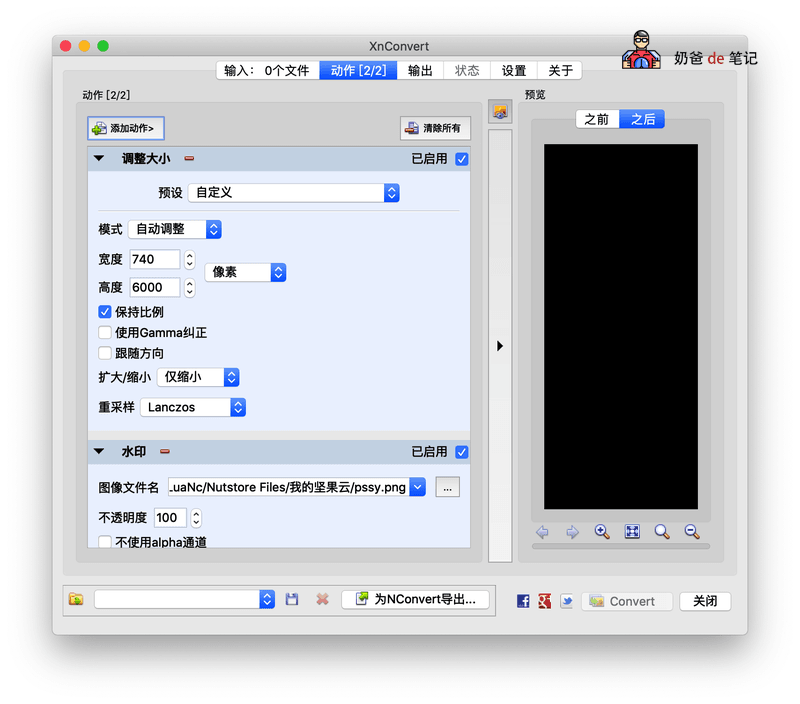
Task: Open the 重采样 Lanczos dropdown
Action: (193, 407)
